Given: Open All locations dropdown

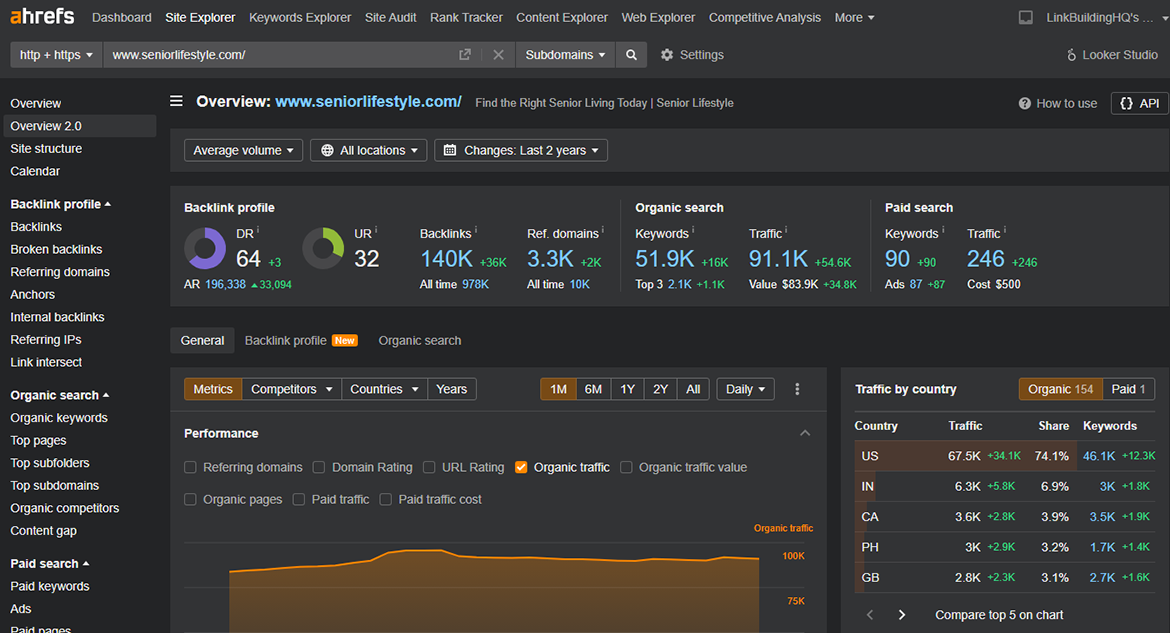Looking at the screenshot, I should click(x=369, y=150).
